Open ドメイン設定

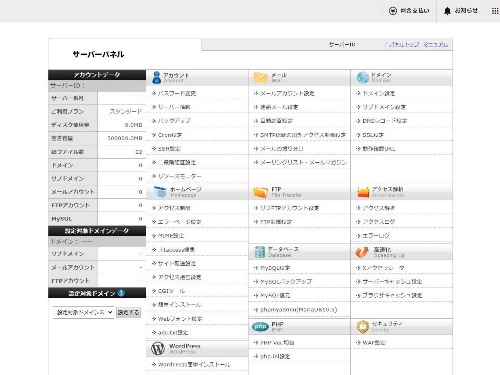[x=379, y=93]
